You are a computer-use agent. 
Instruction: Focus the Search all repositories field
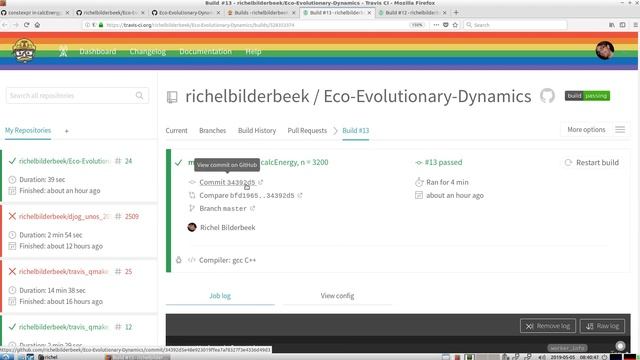[x=77, y=96]
